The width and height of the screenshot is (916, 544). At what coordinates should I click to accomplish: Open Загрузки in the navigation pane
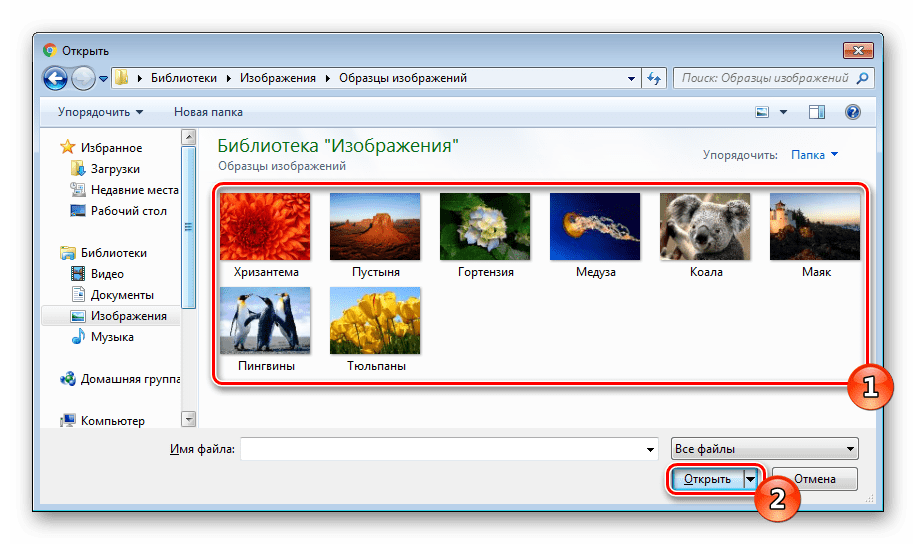[x=115, y=169]
